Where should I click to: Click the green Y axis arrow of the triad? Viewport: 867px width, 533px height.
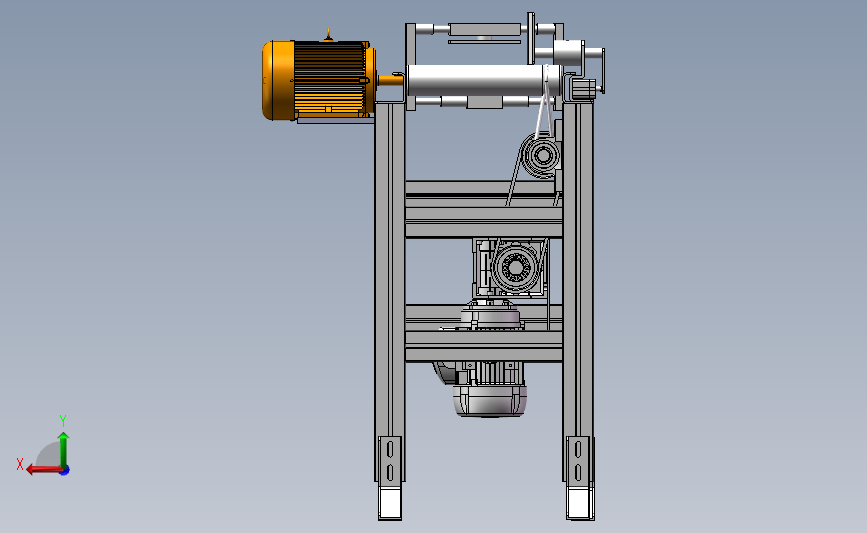[x=63, y=450]
